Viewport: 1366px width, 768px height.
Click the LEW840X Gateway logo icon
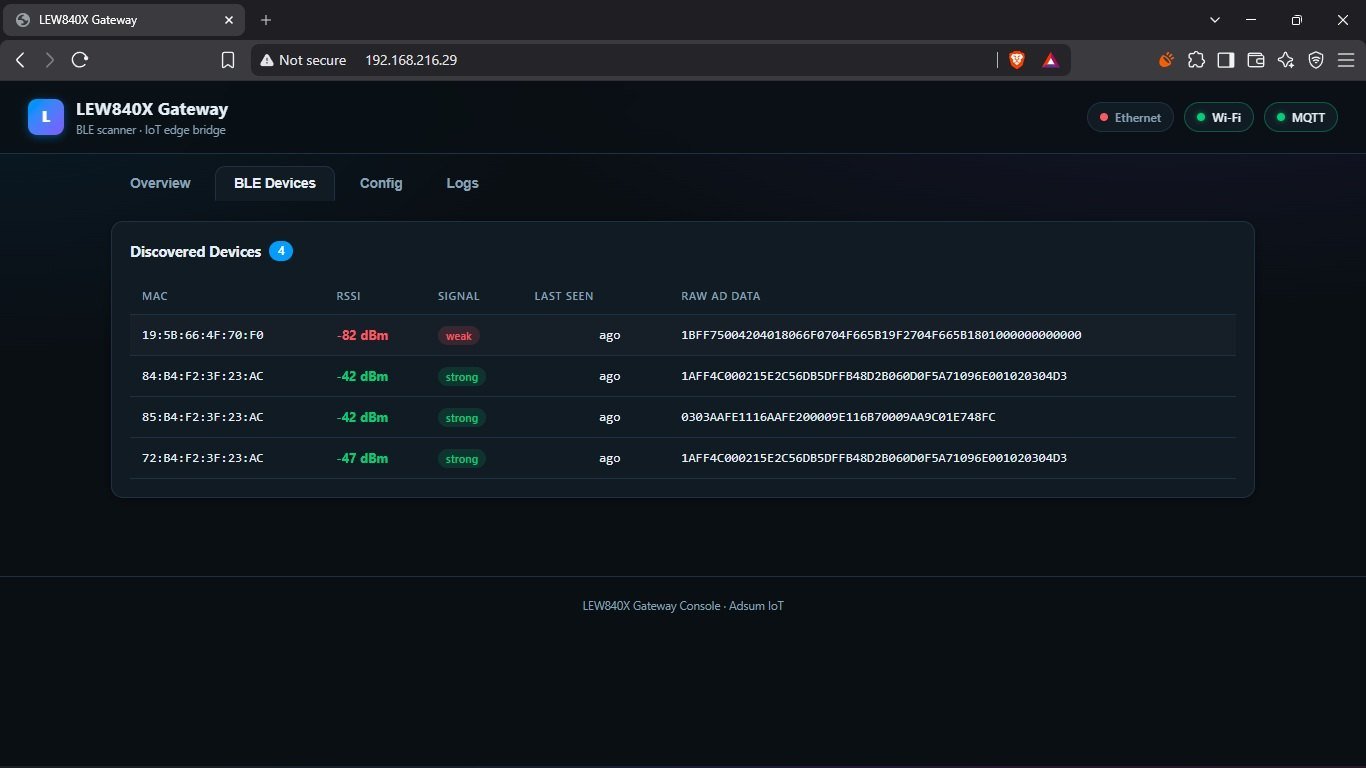46,117
